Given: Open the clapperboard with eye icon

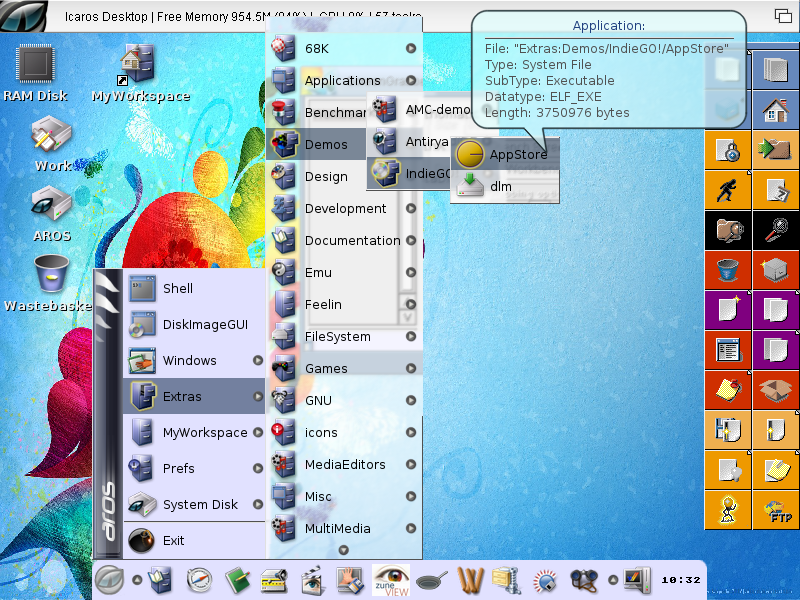Looking at the screenshot, I should coord(313,580).
